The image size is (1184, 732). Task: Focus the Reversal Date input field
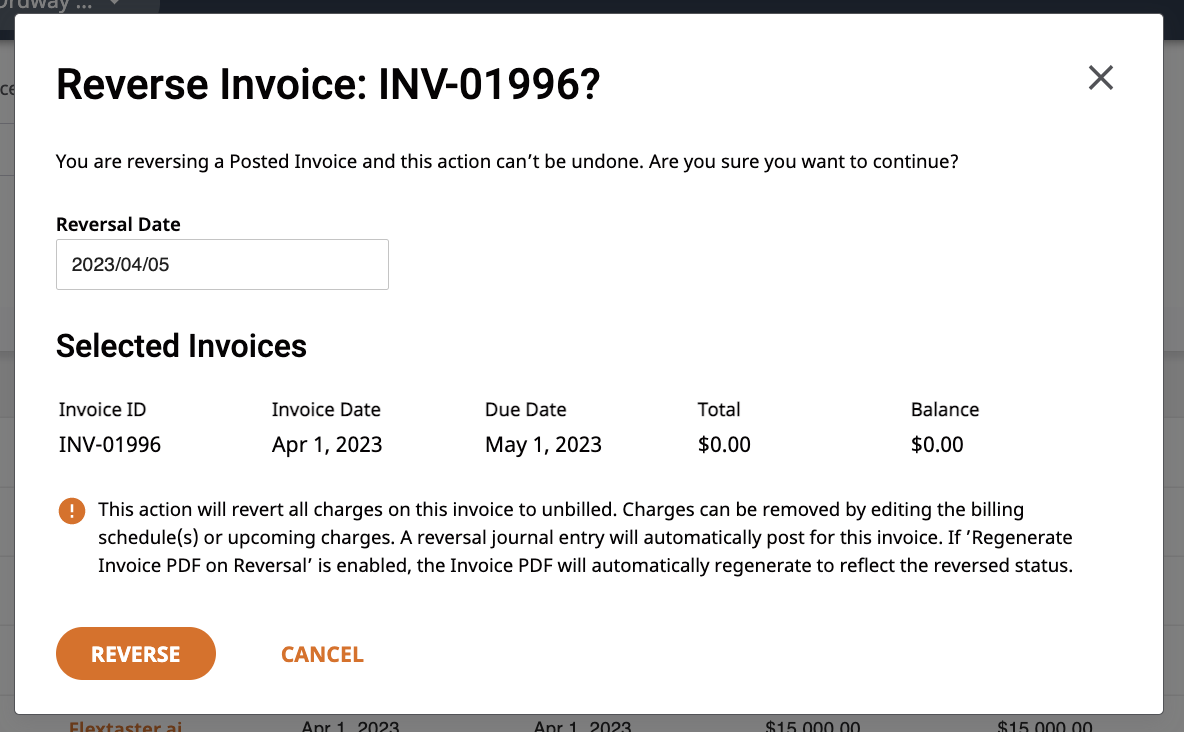[222, 264]
